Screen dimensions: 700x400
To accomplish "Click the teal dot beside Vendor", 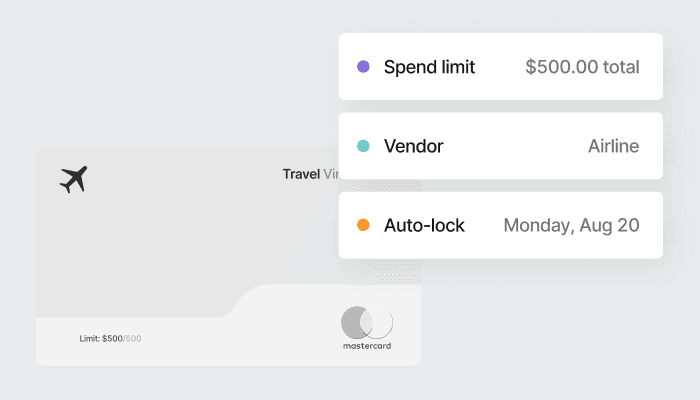I will click(363, 146).
